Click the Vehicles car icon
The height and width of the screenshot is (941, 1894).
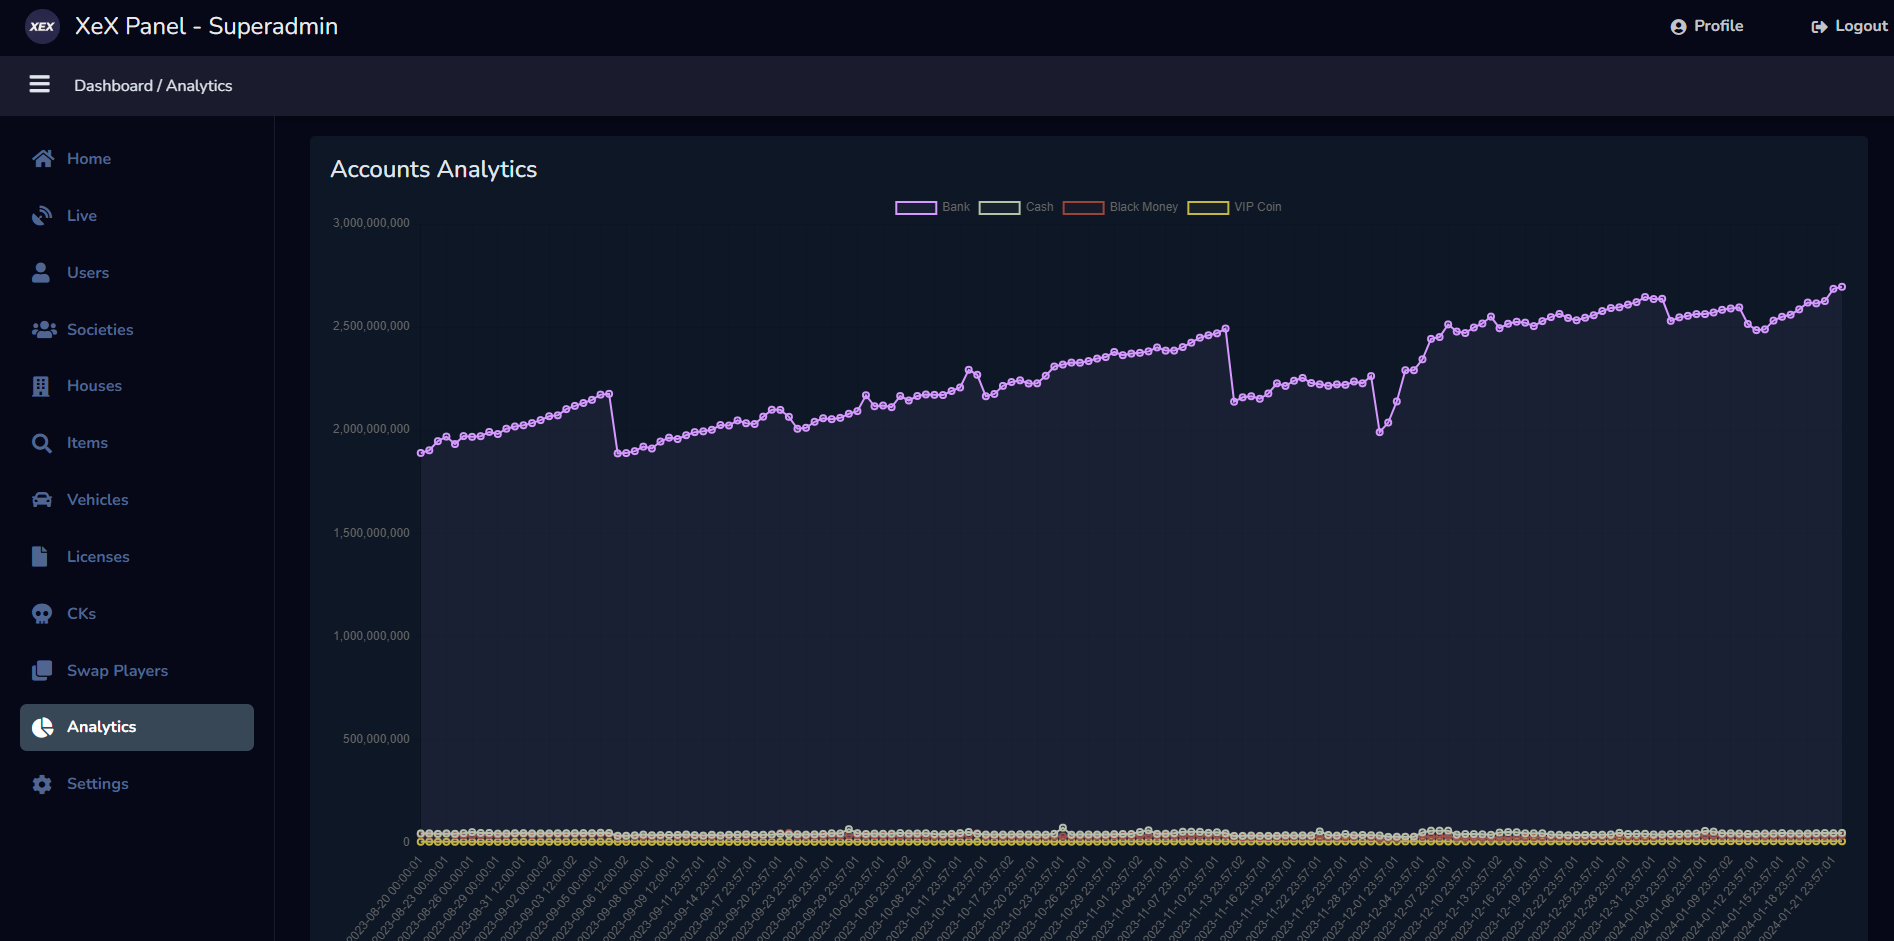(x=42, y=500)
